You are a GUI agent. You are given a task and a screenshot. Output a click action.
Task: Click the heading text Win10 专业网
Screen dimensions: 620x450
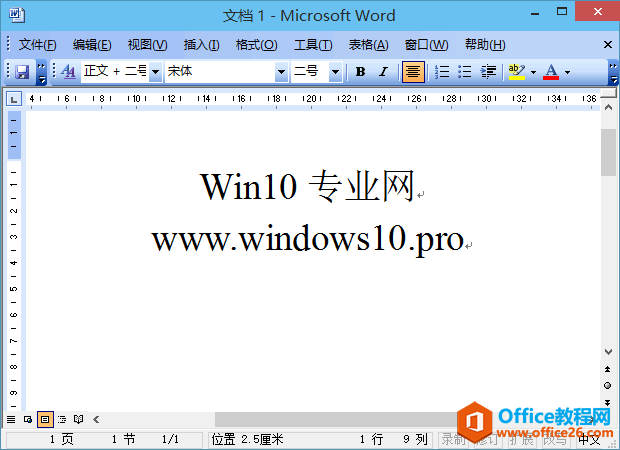tap(308, 186)
